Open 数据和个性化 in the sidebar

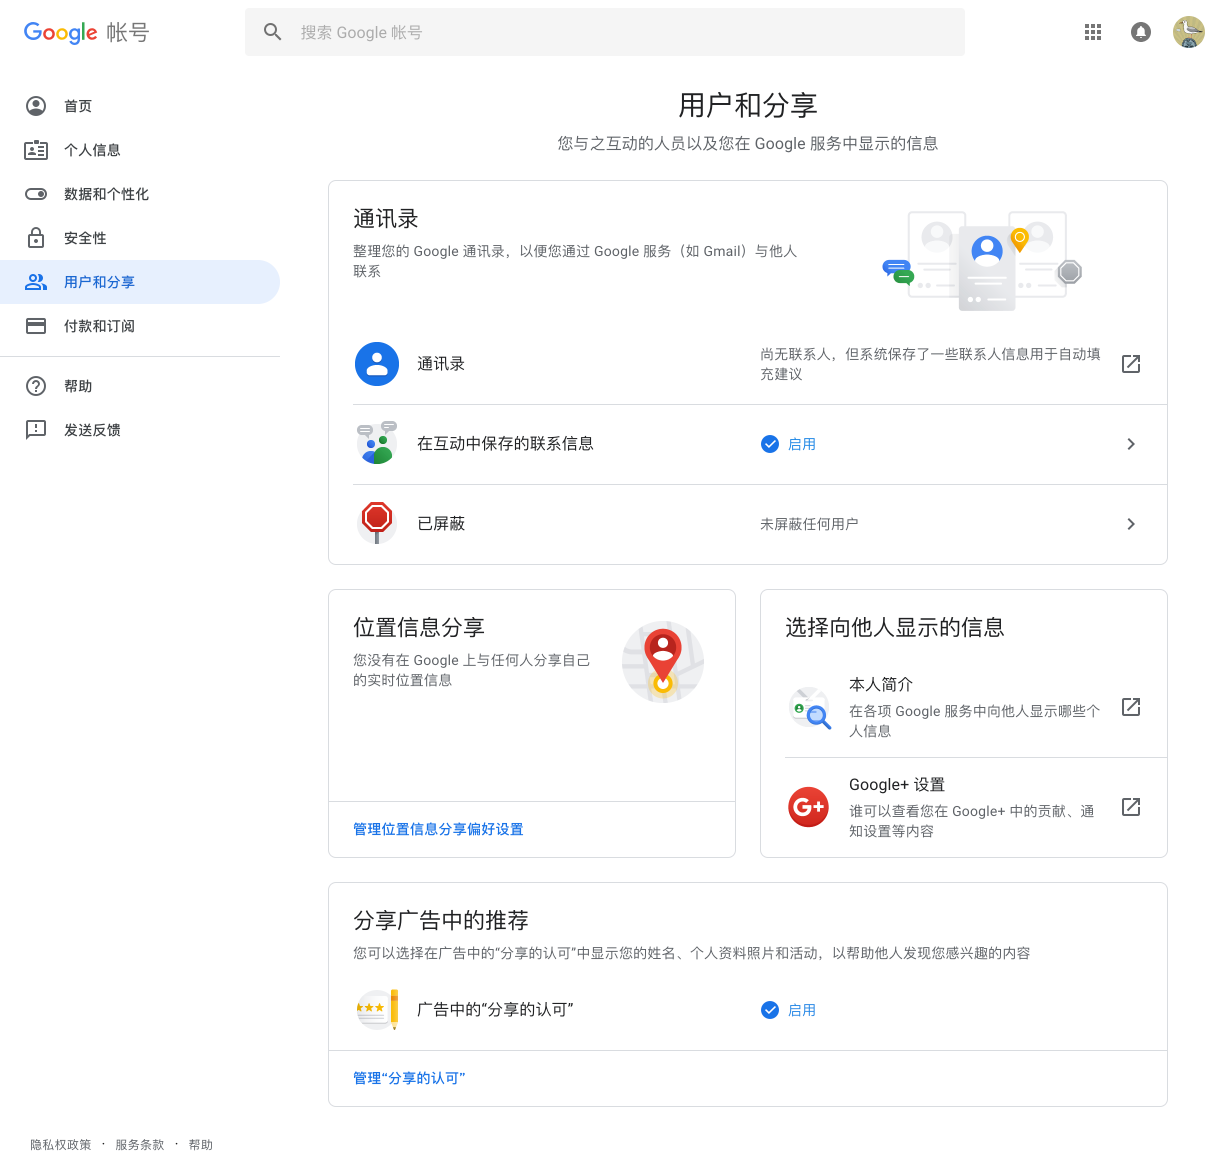point(140,194)
